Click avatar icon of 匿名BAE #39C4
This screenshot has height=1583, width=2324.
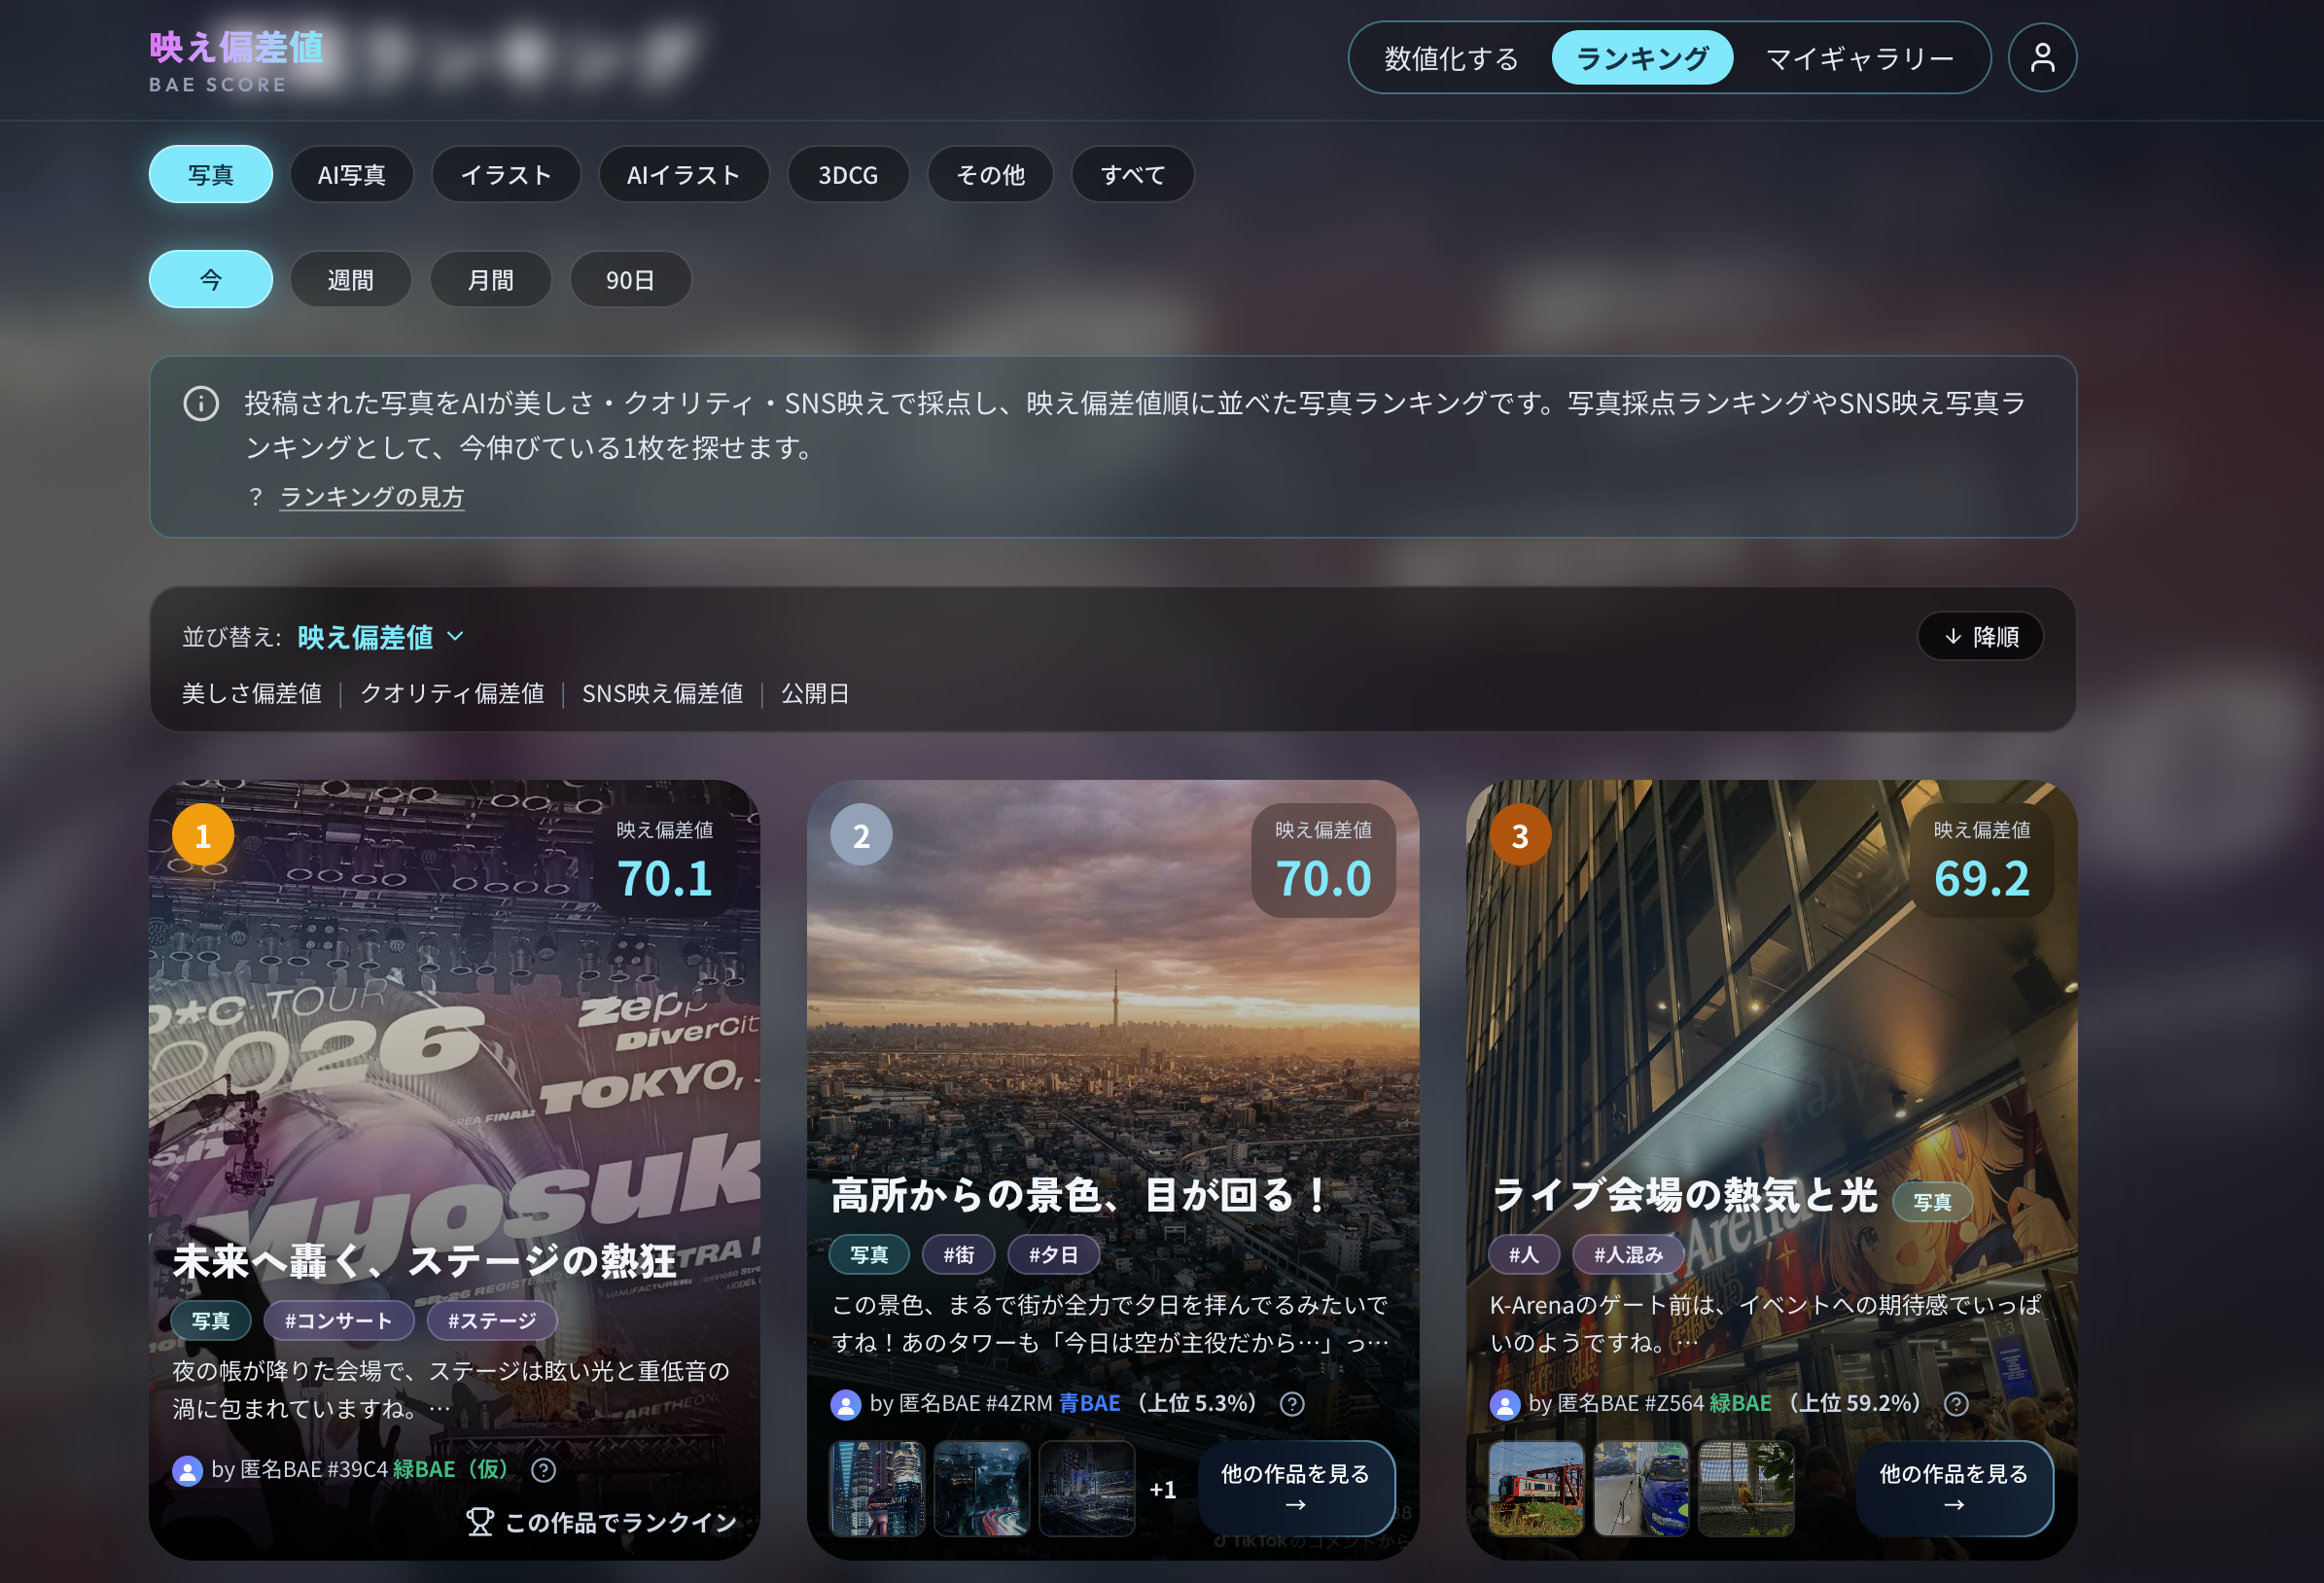point(187,1470)
